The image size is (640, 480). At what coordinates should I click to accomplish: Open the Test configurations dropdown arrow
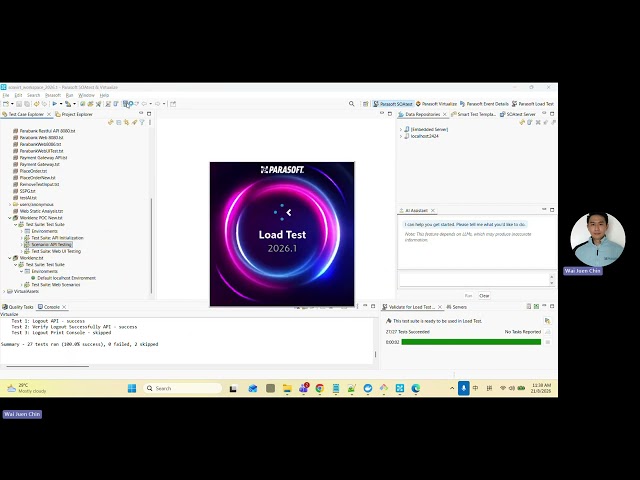tap(74, 104)
